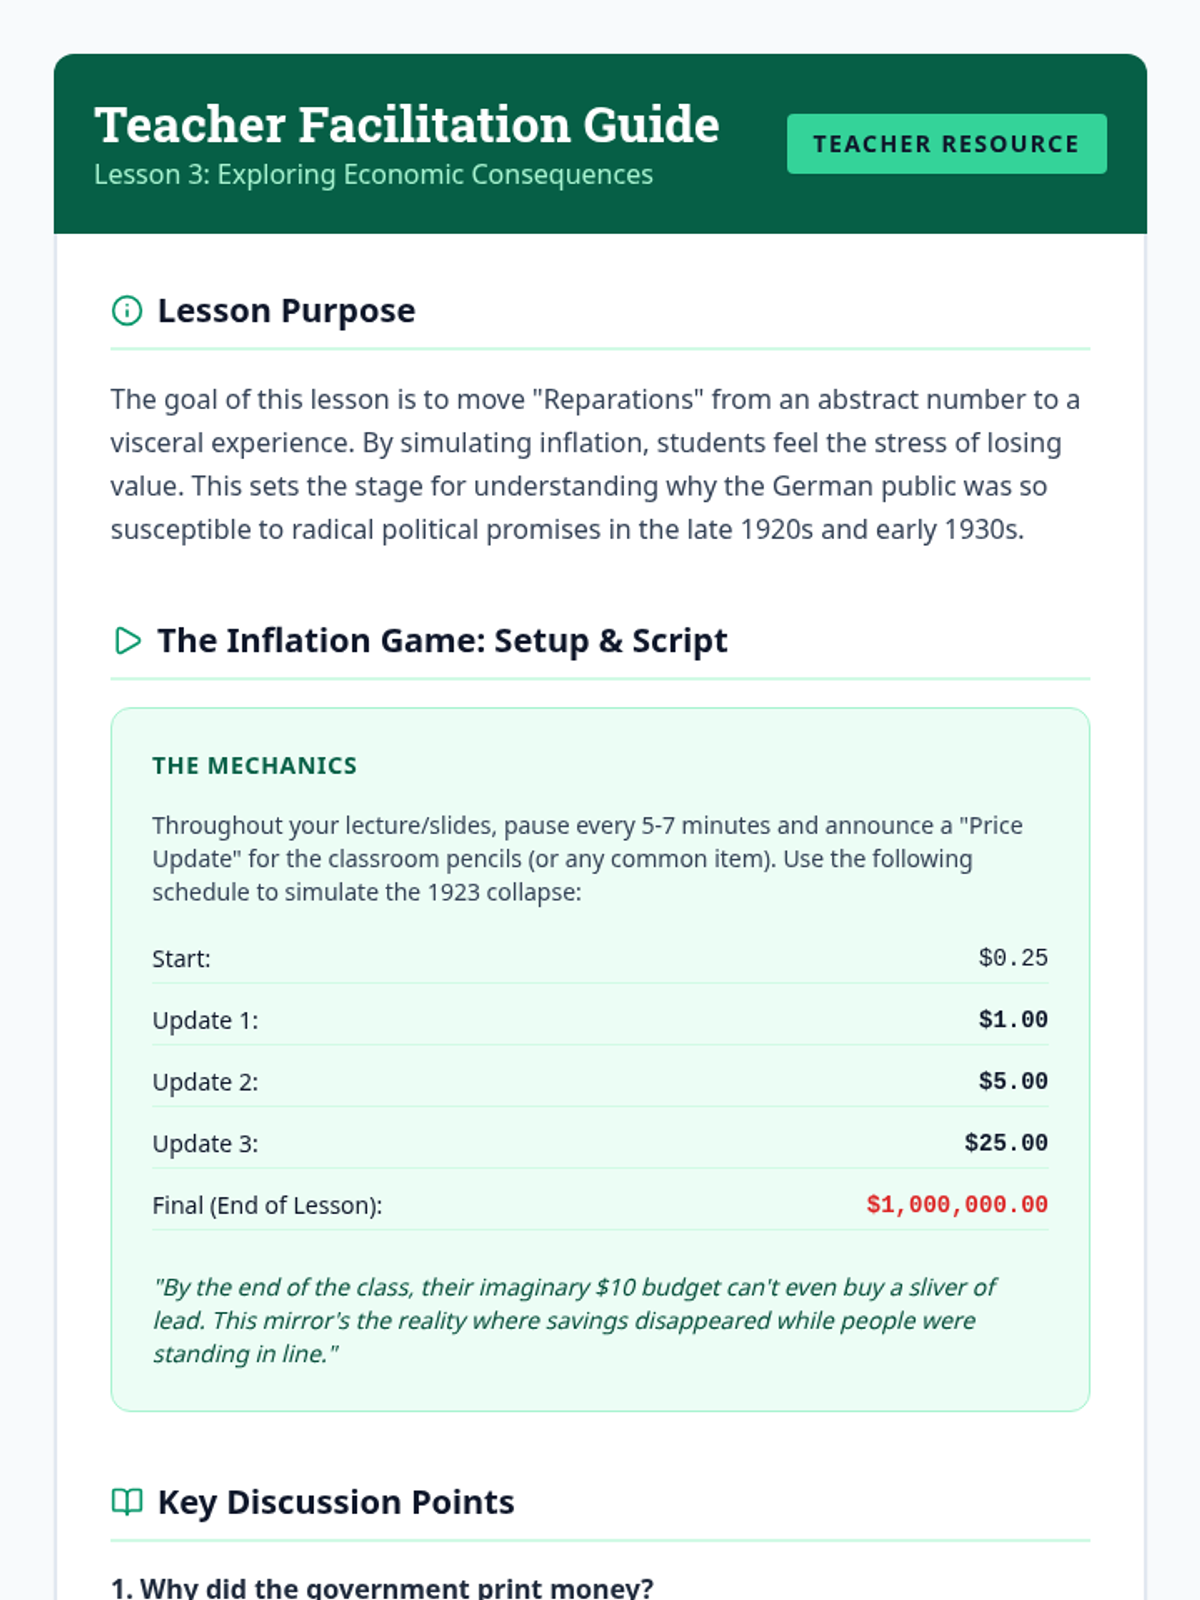Click The Inflation Game: Setup & Script heading

(x=442, y=641)
